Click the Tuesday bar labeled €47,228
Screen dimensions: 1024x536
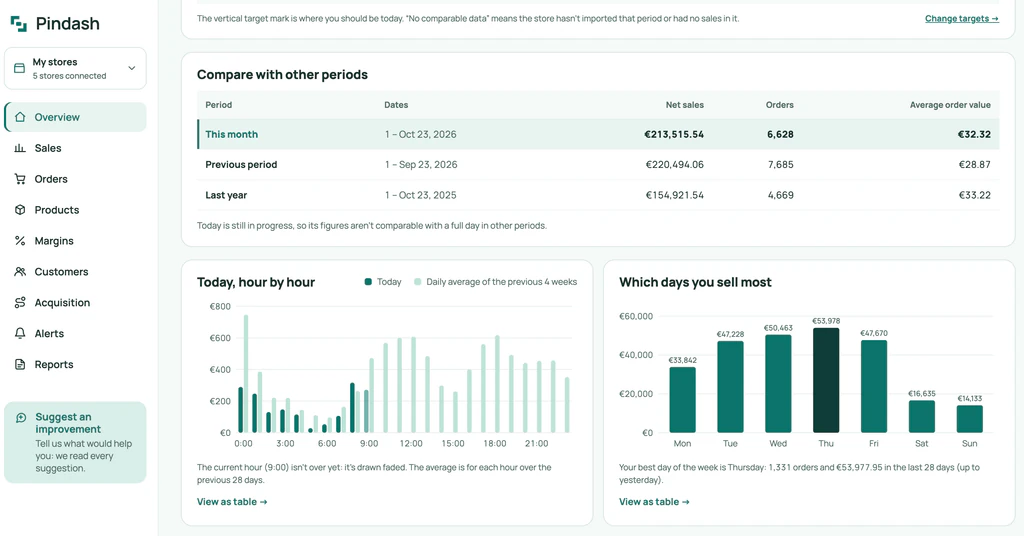click(730, 386)
